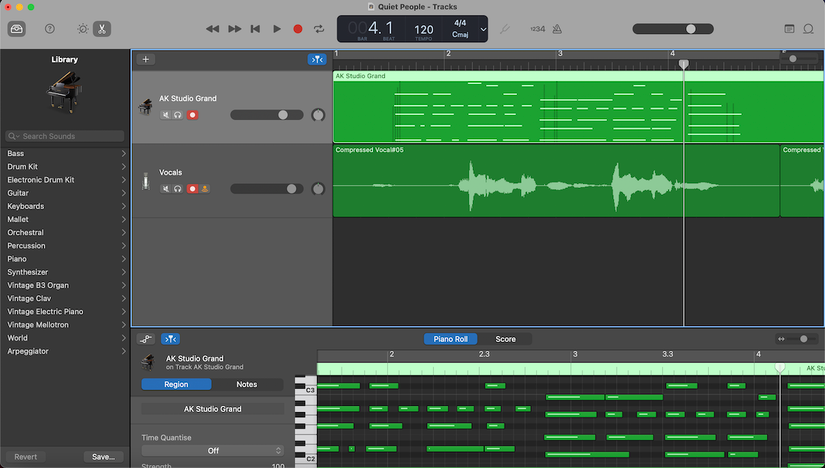Open the LCD display mode dropdown

point(483,29)
